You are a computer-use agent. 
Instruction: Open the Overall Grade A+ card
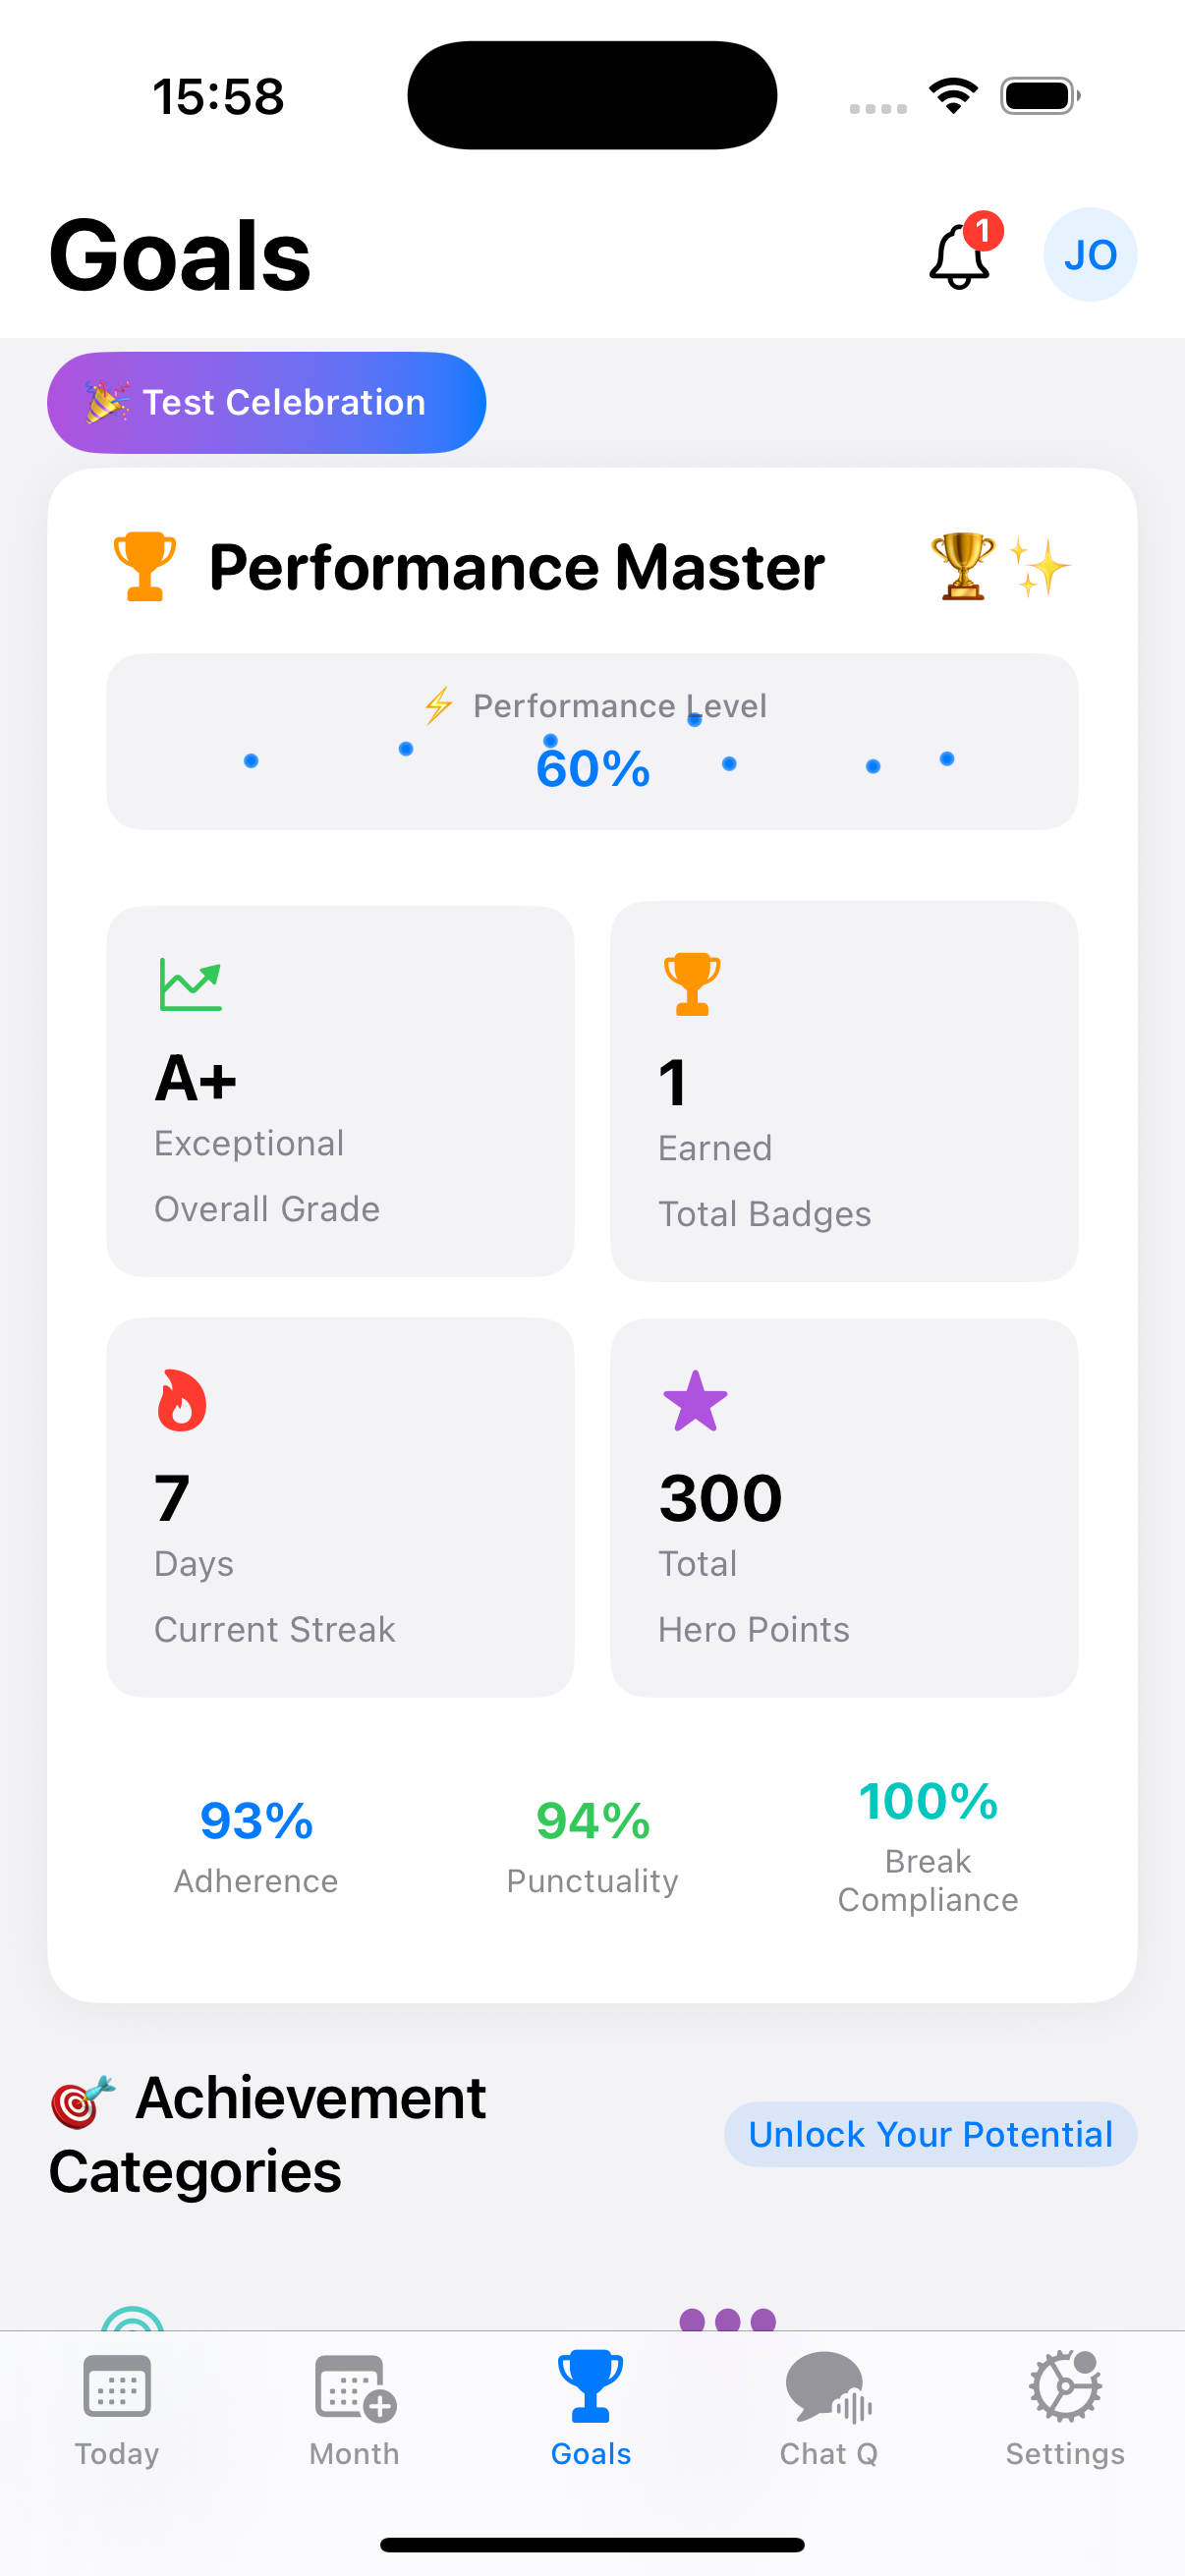click(340, 1091)
